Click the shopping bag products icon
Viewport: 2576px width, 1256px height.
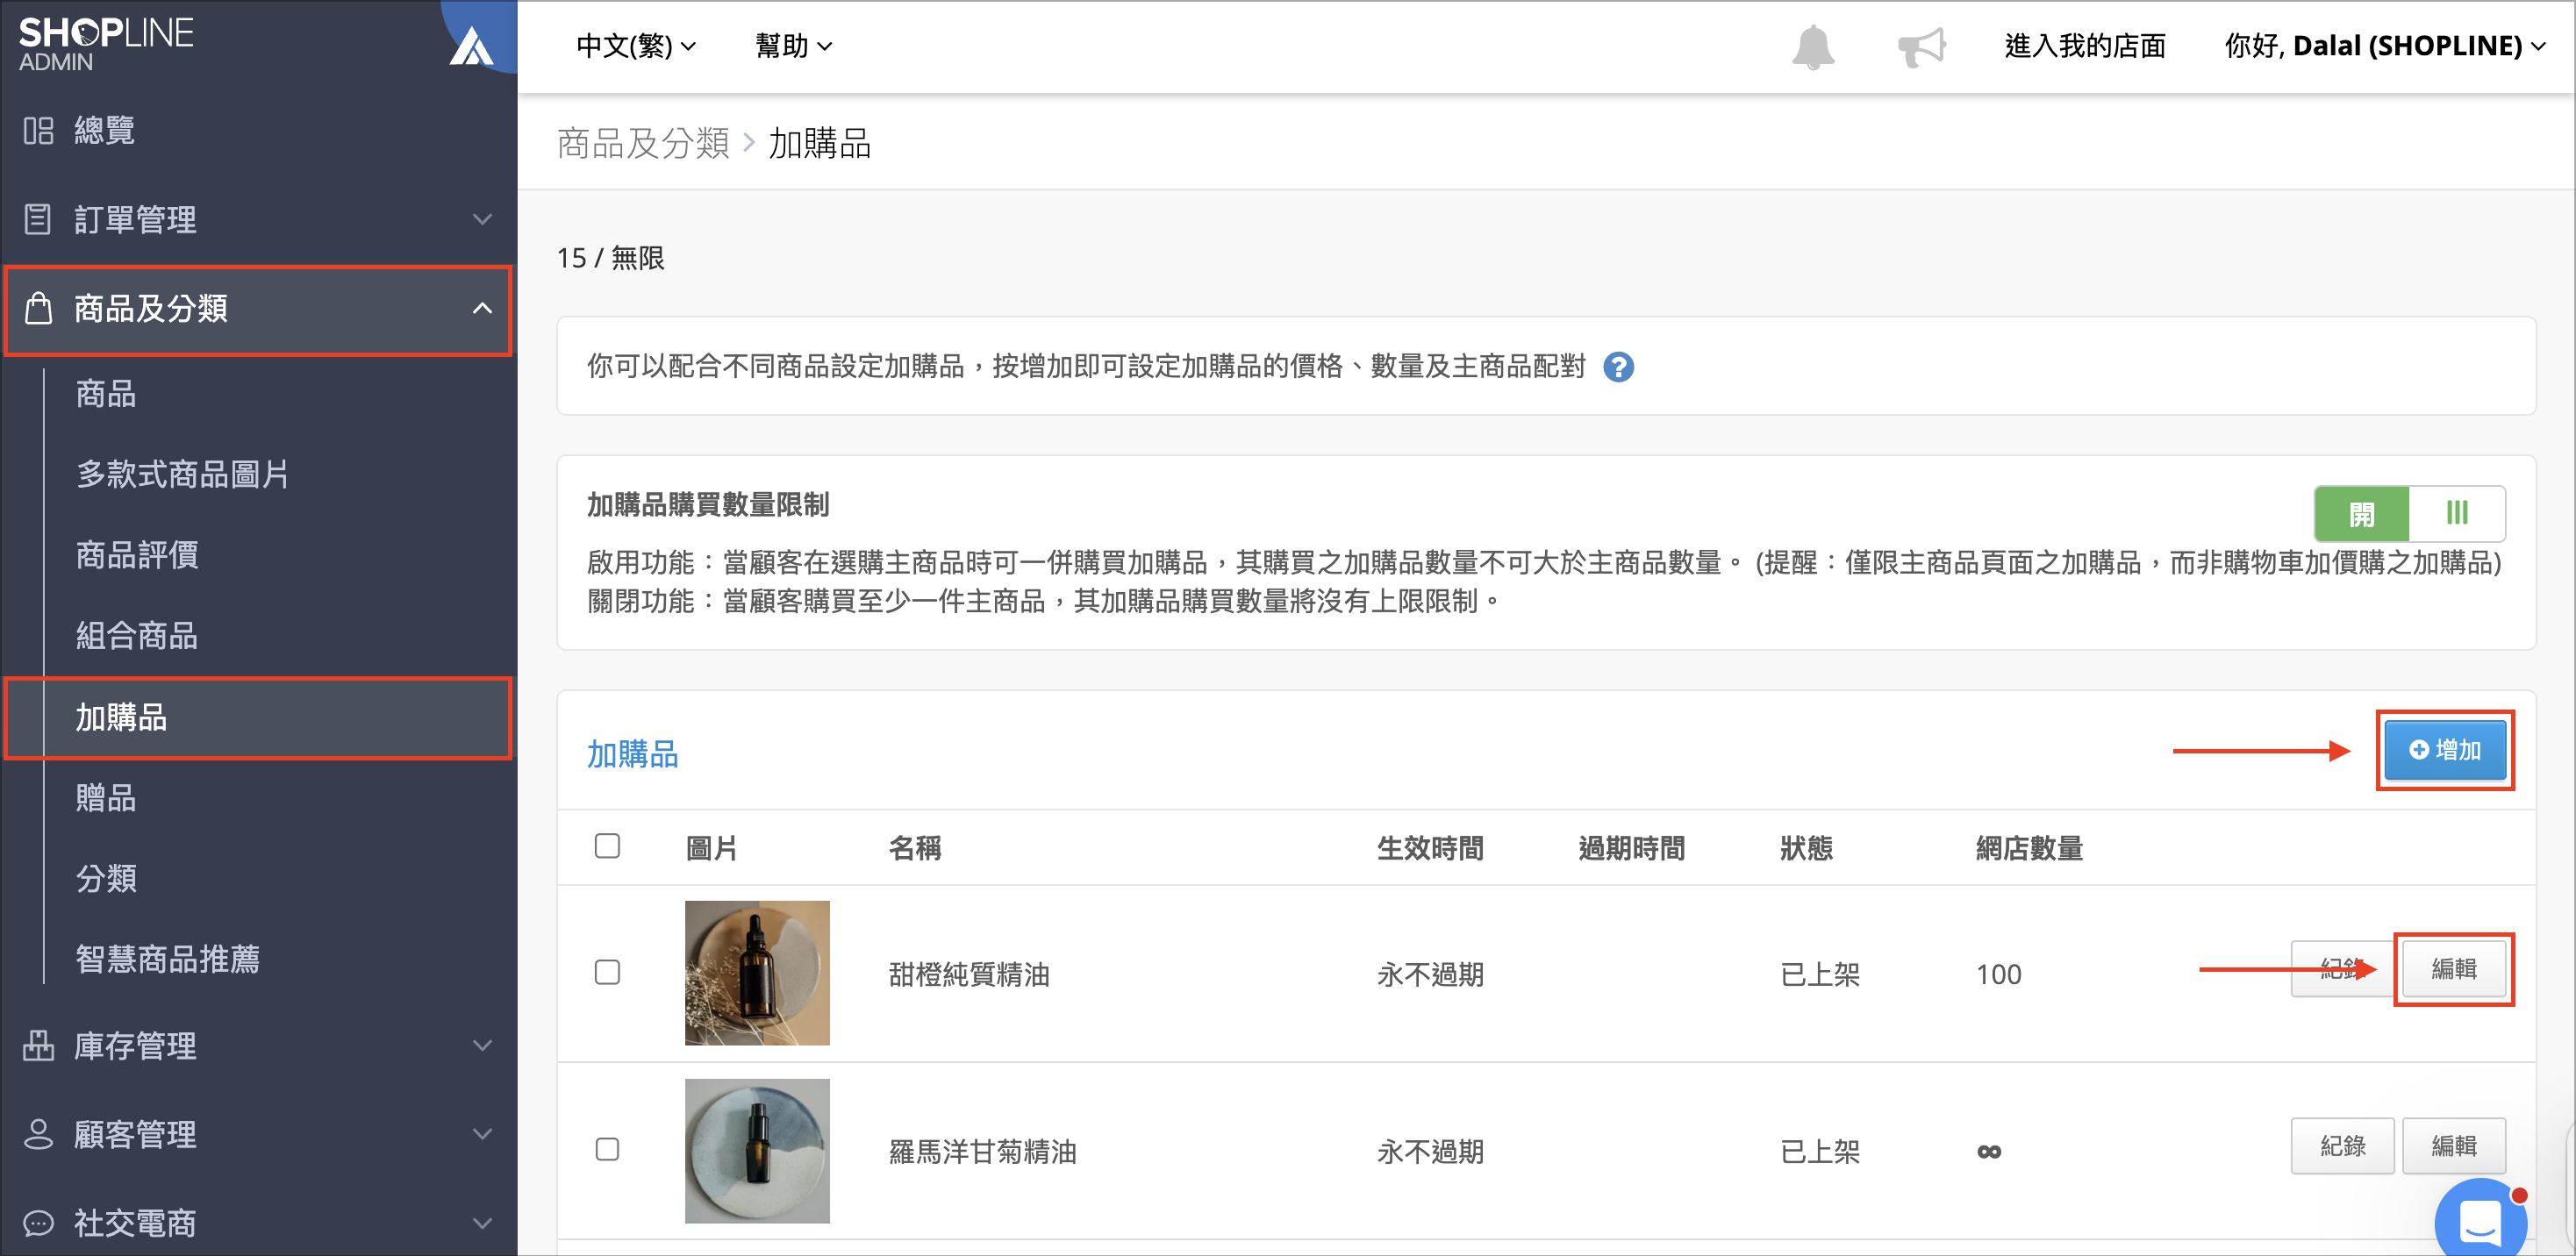click(38, 308)
